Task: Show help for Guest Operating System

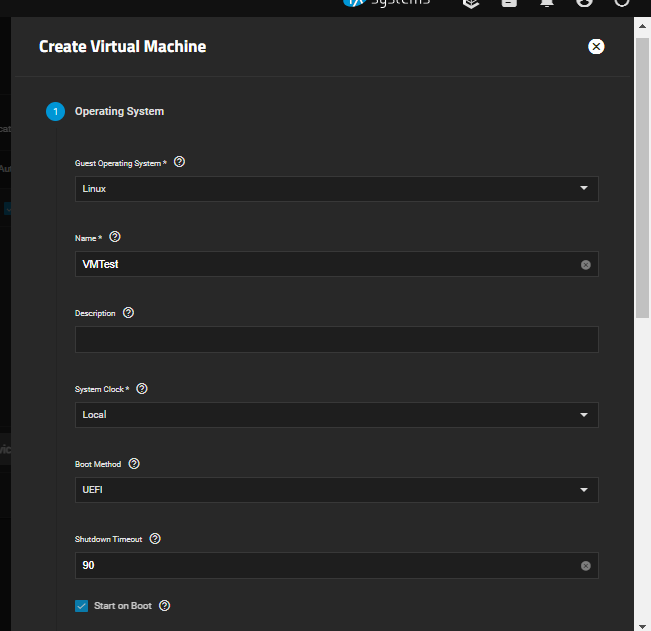Action: pos(179,162)
